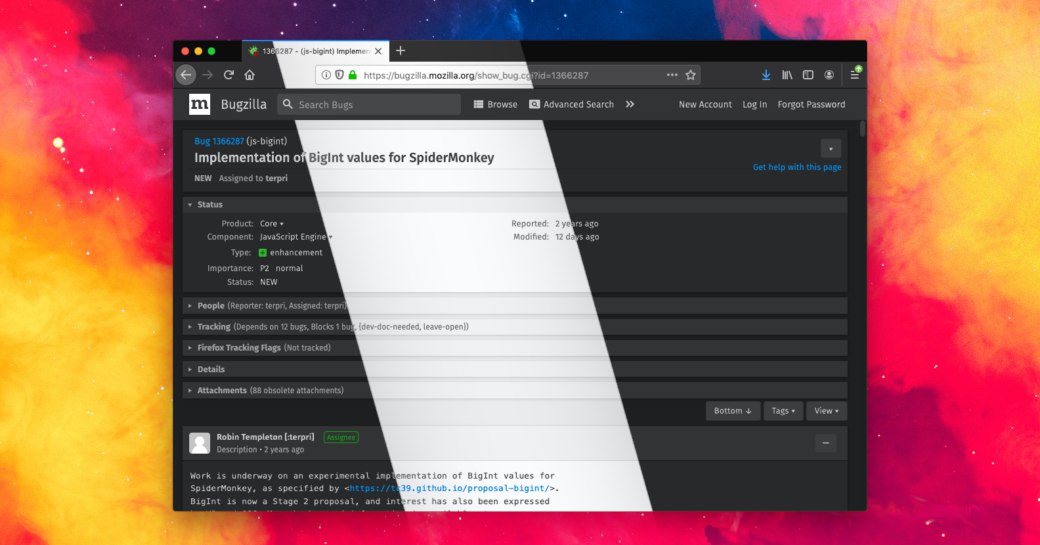Open the JavaScript Engine component dropdown
This screenshot has width=1040, height=545.
point(296,237)
